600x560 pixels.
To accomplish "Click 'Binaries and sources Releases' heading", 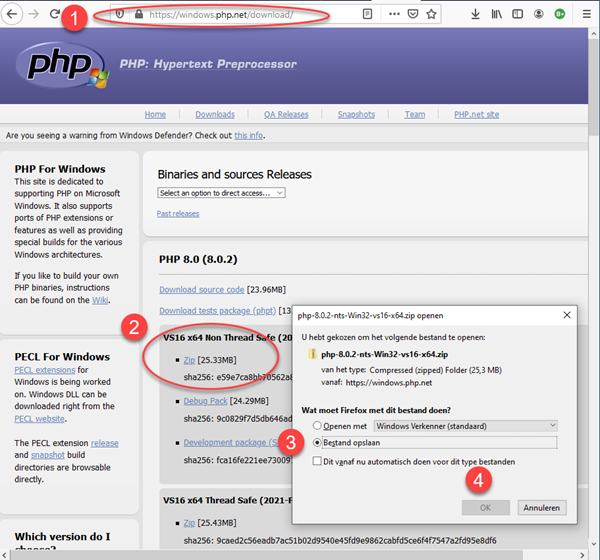I will tap(235, 175).
